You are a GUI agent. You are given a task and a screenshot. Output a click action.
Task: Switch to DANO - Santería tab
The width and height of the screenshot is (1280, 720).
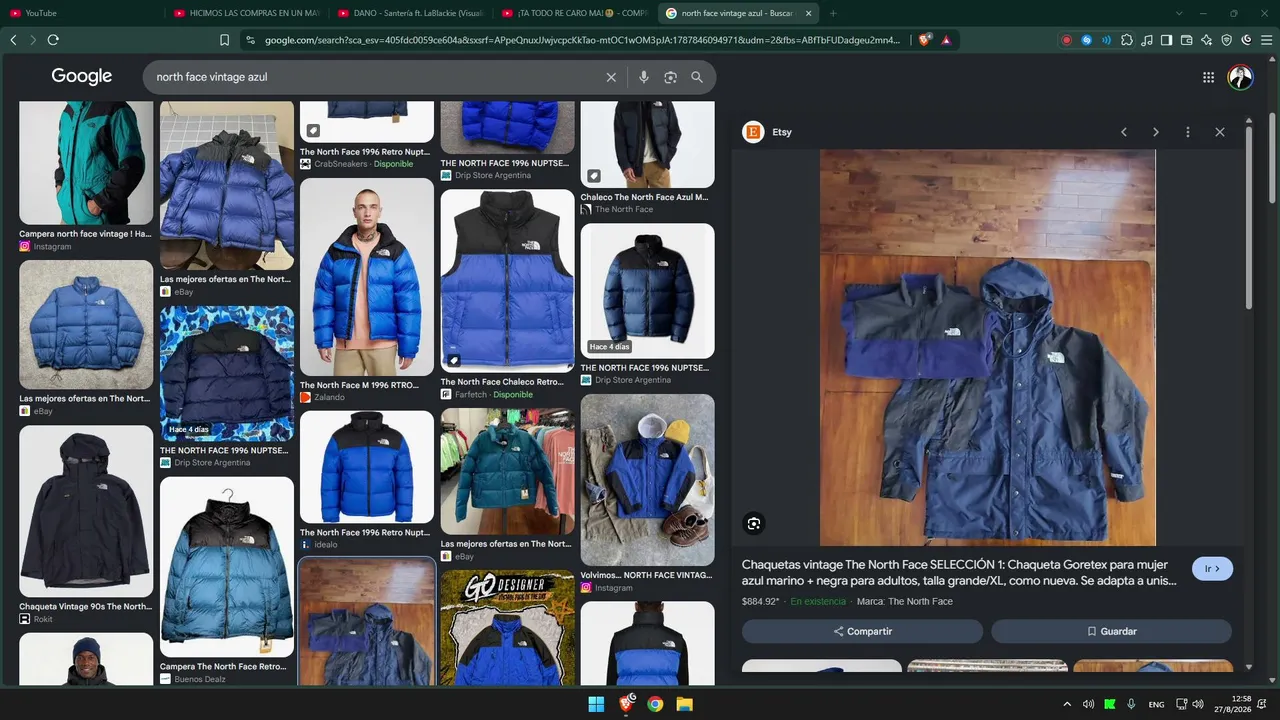(409, 13)
